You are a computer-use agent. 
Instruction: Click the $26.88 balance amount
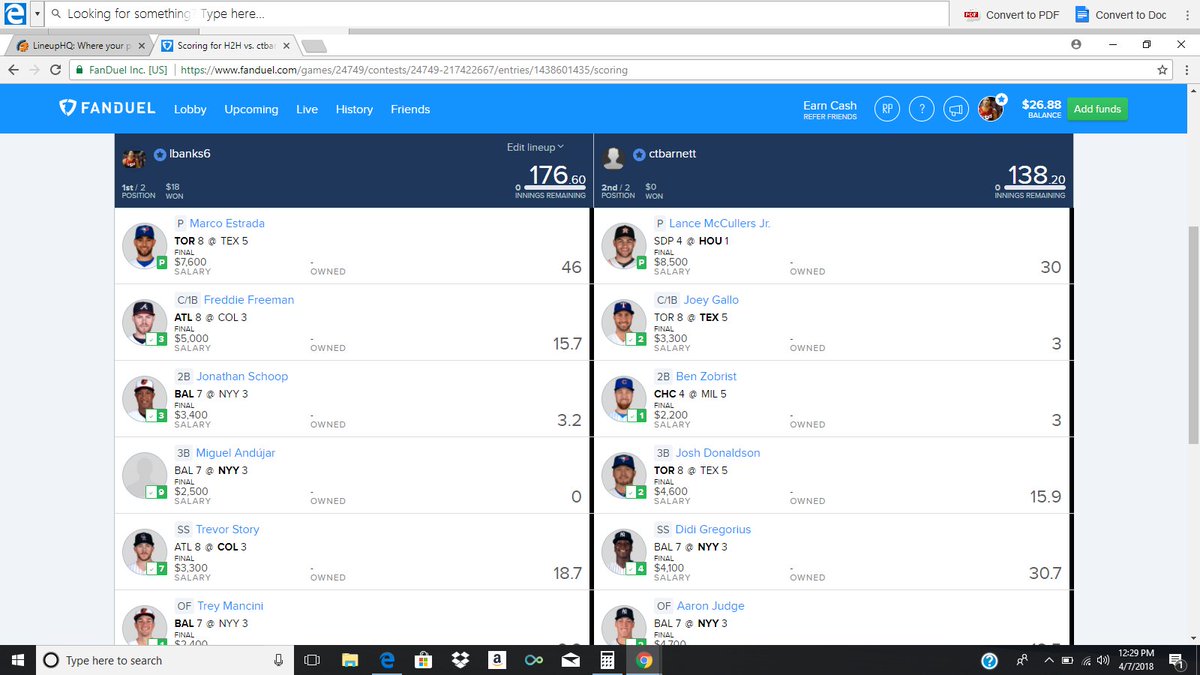click(1041, 104)
